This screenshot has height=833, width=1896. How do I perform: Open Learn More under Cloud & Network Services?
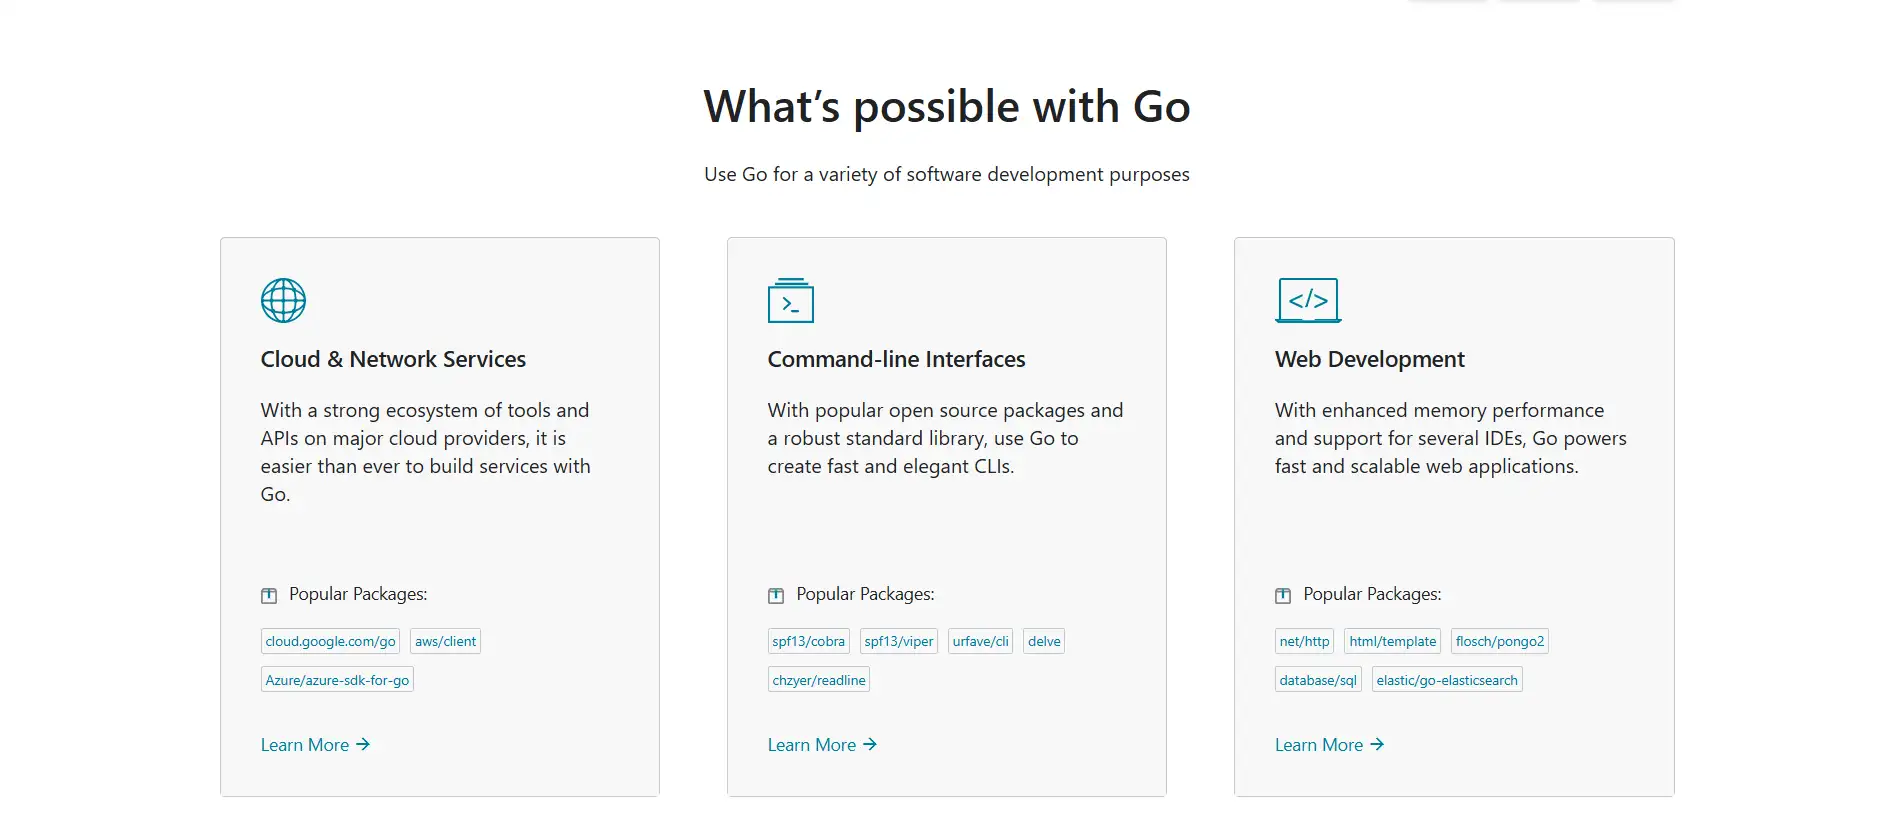tap(315, 745)
